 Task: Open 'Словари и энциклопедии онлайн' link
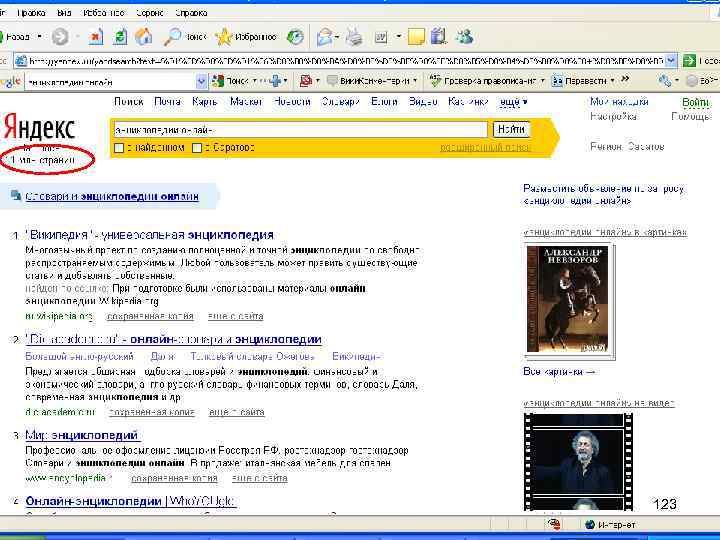pos(112,197)
